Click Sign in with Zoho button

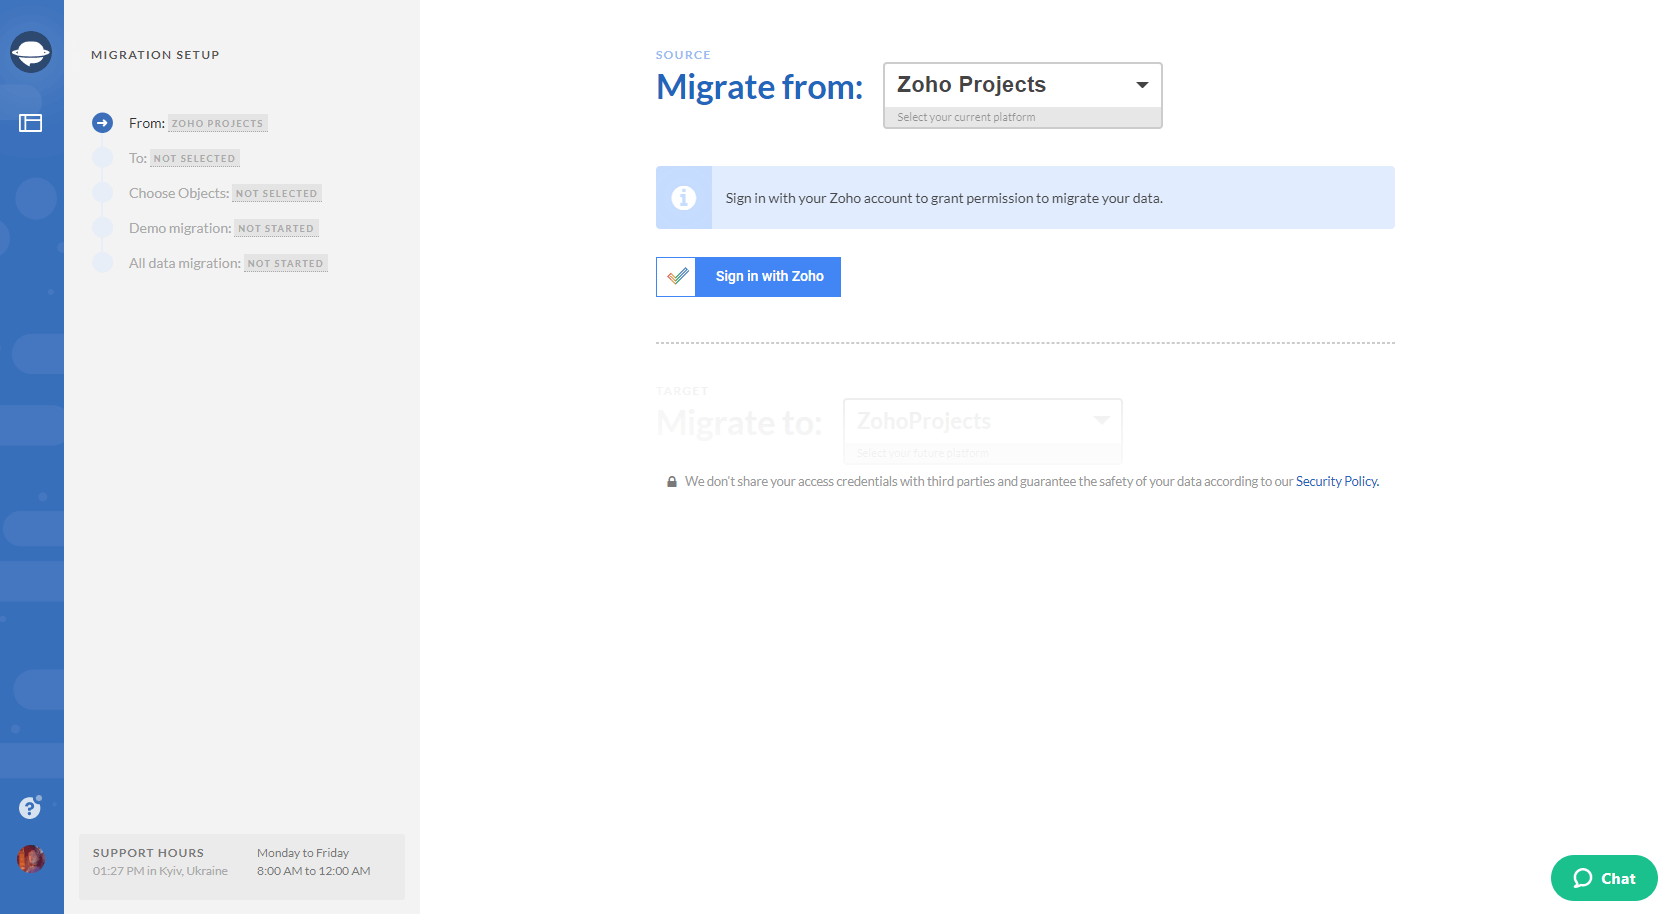748,277
